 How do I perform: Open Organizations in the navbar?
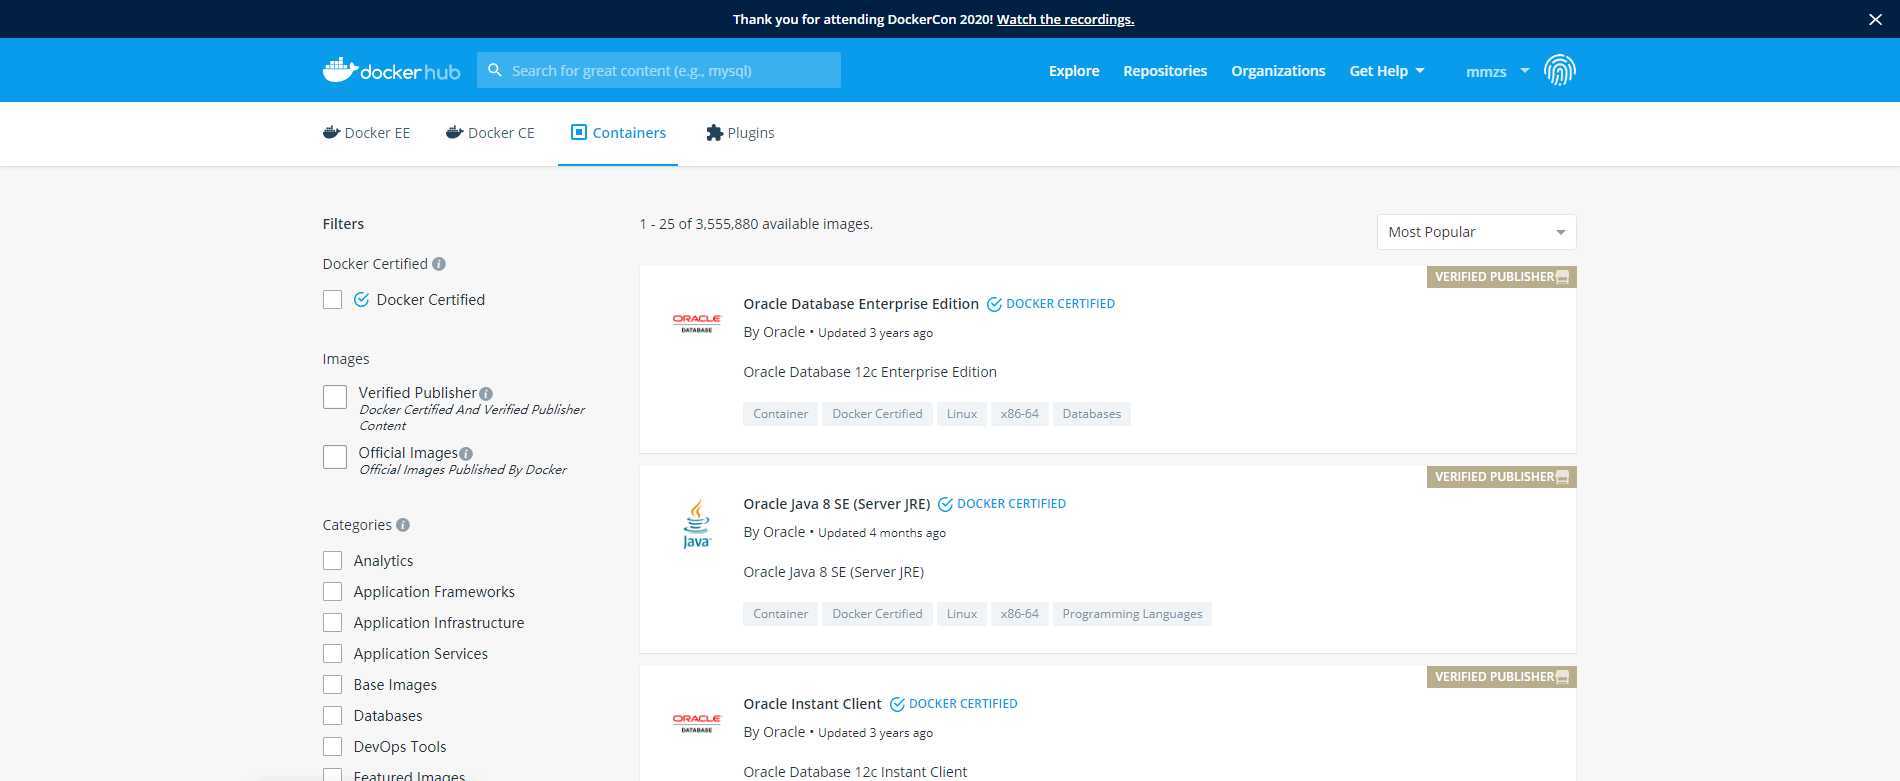(x=1278, y=71)
